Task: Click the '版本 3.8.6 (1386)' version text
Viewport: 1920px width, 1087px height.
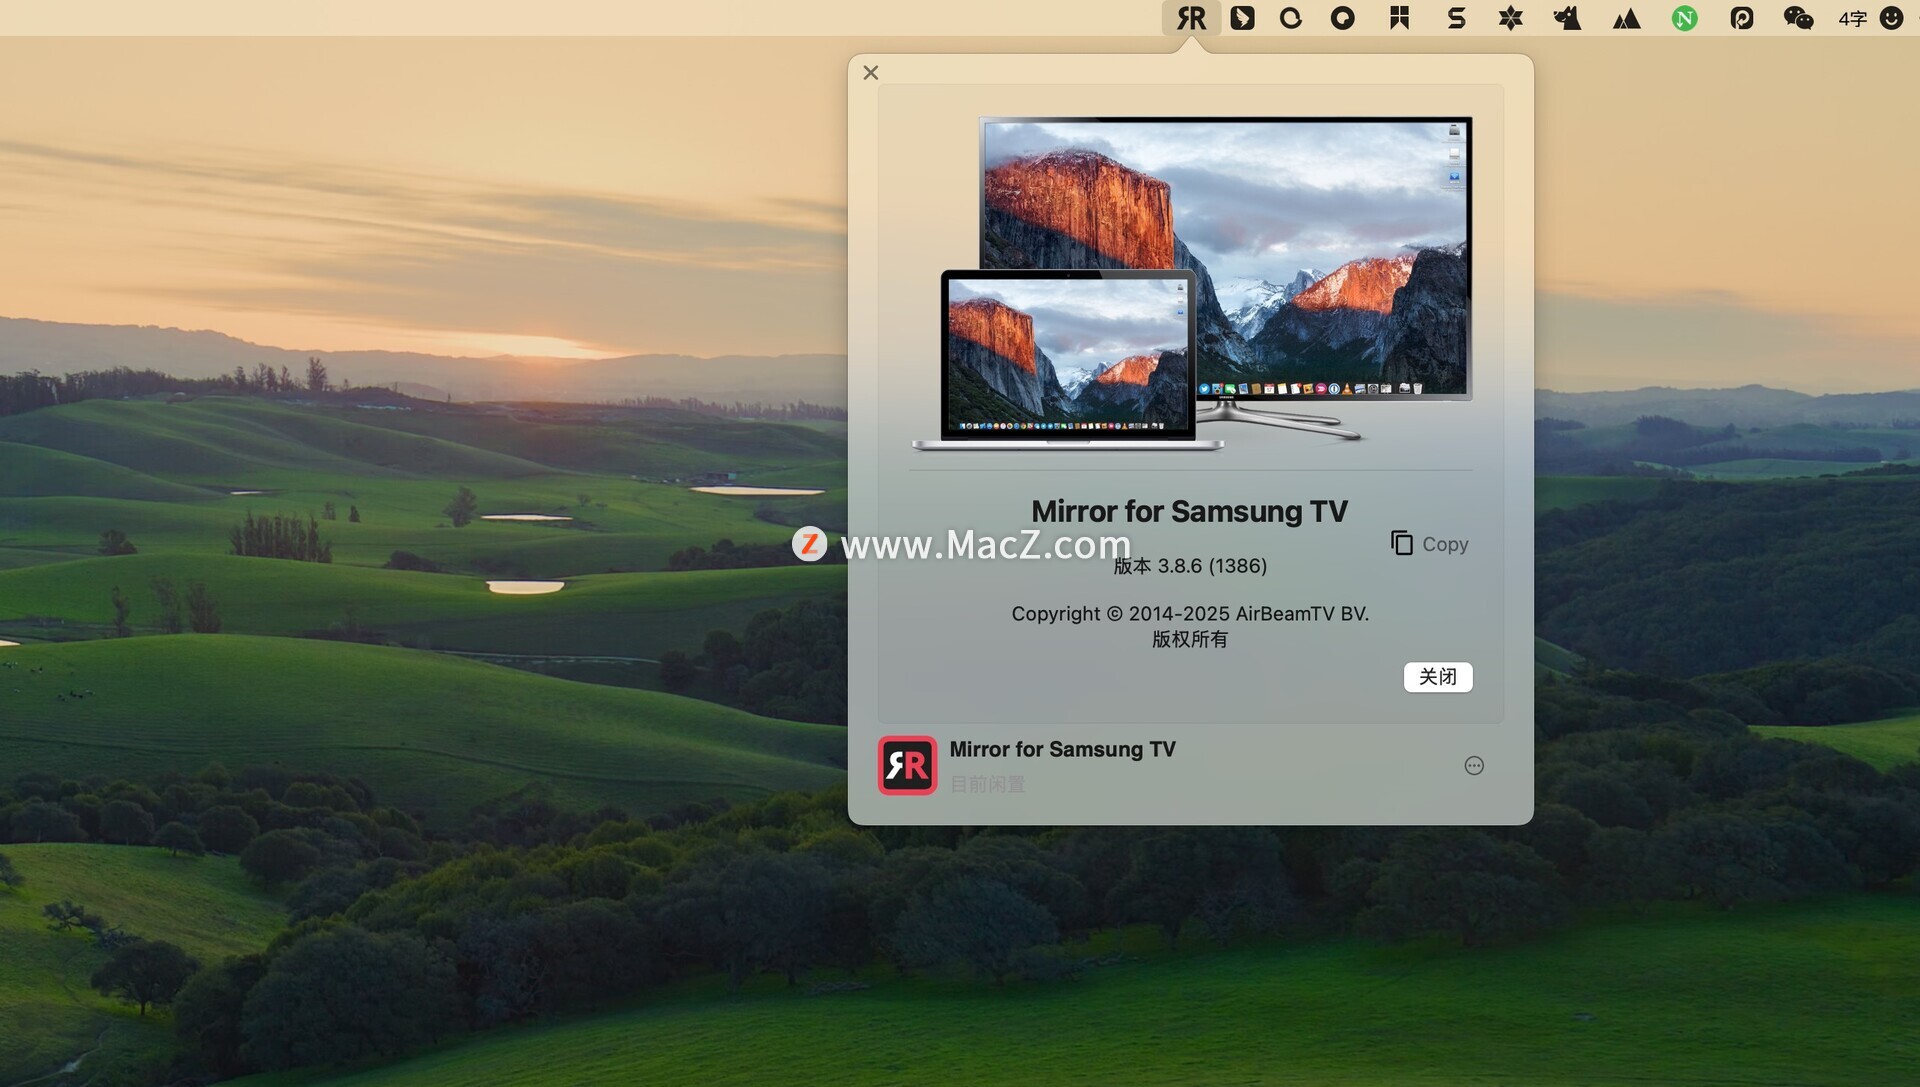Action: (1190, 566)
